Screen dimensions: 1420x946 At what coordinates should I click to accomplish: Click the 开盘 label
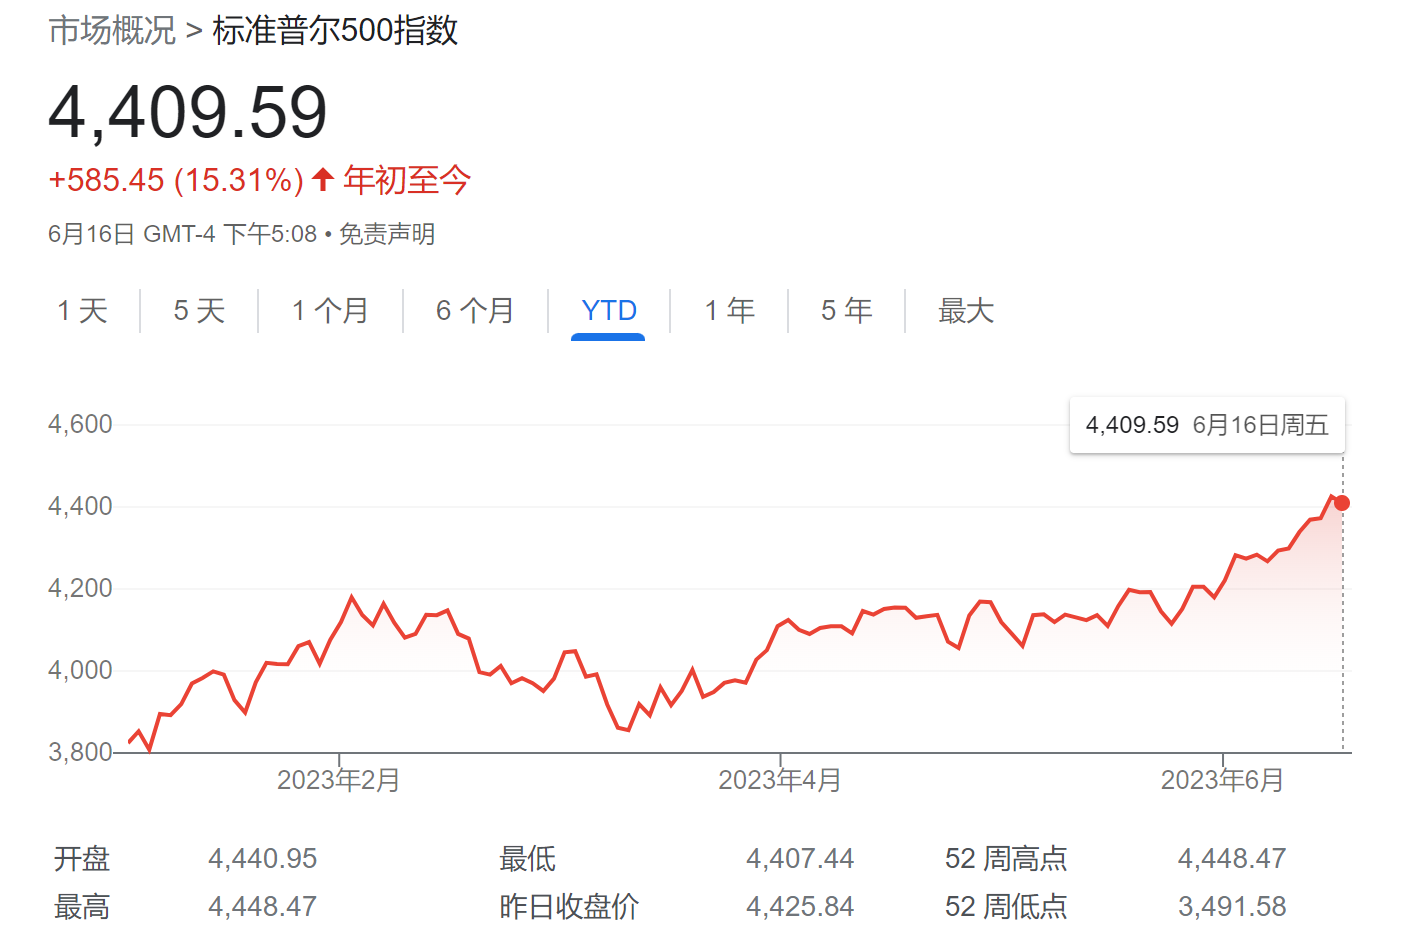[82, 859]
